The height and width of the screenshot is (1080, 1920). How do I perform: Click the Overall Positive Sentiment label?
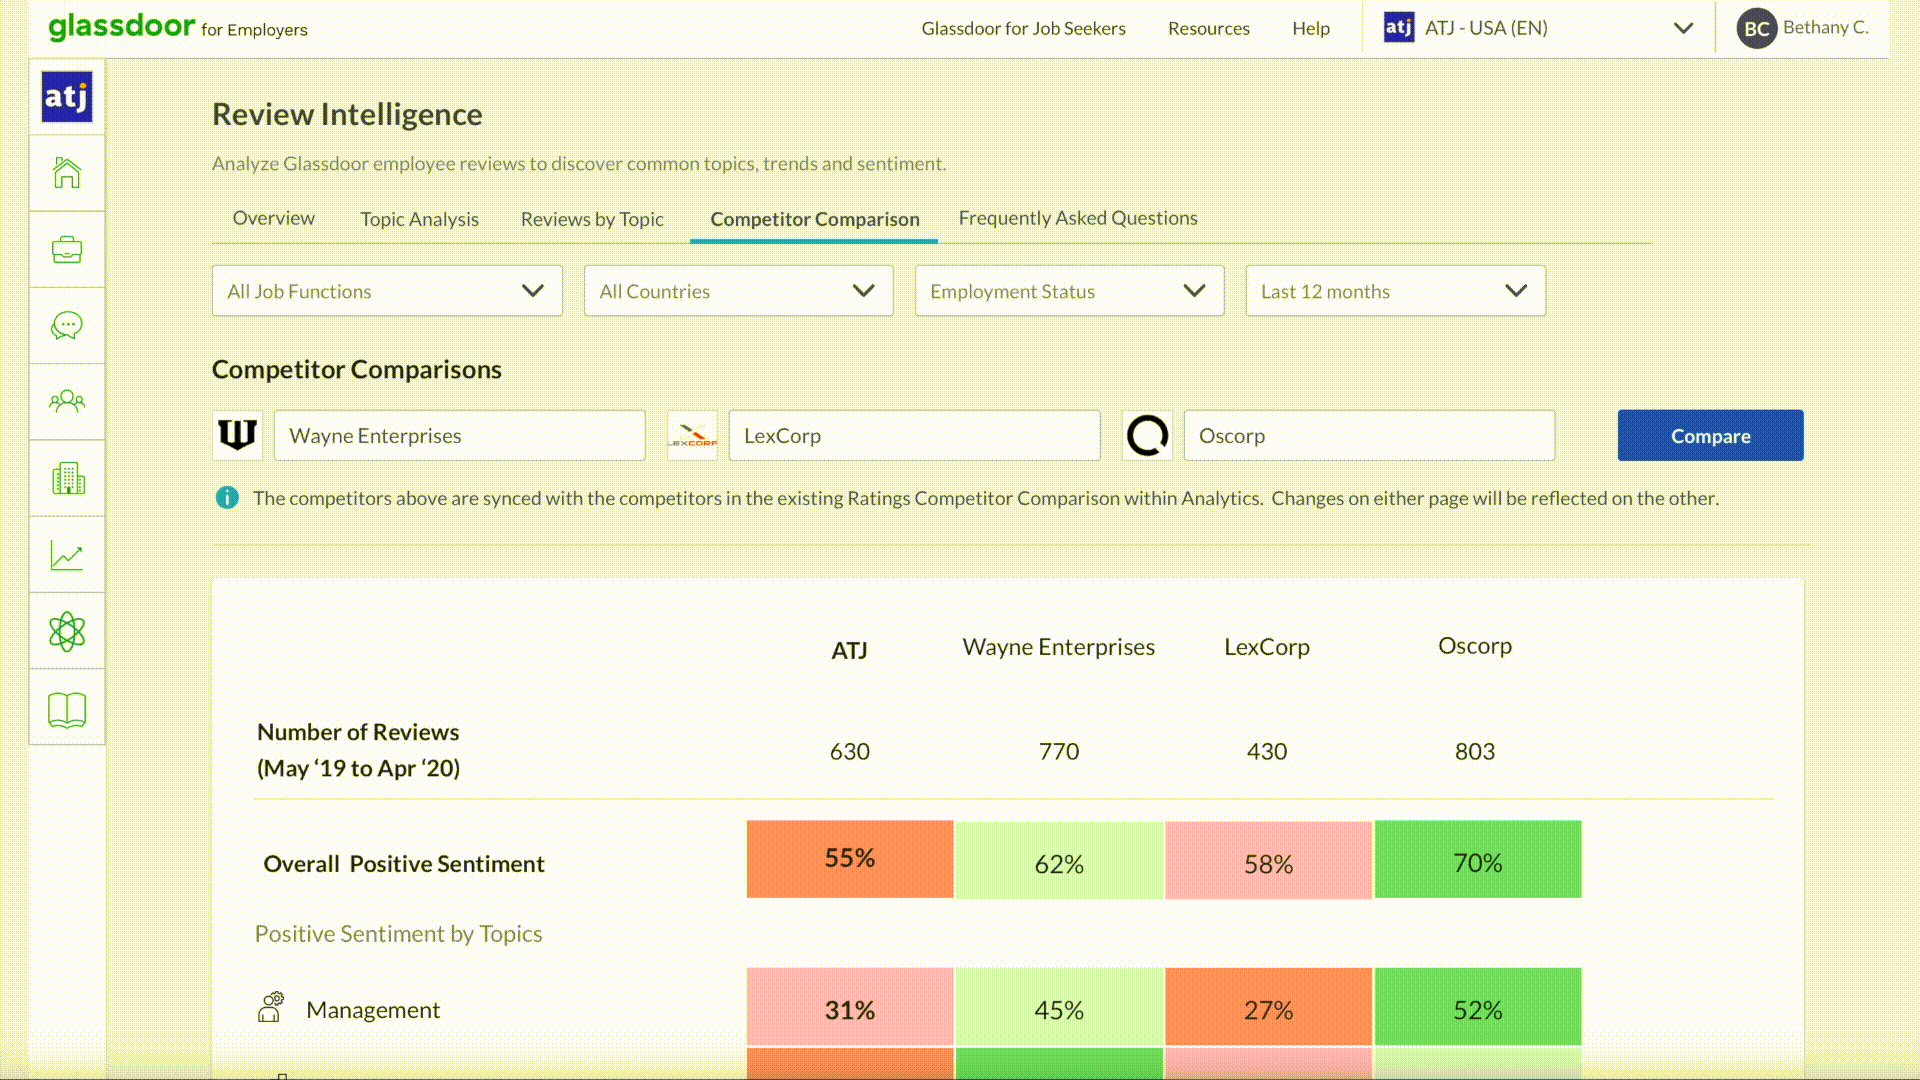pos(404,864)
